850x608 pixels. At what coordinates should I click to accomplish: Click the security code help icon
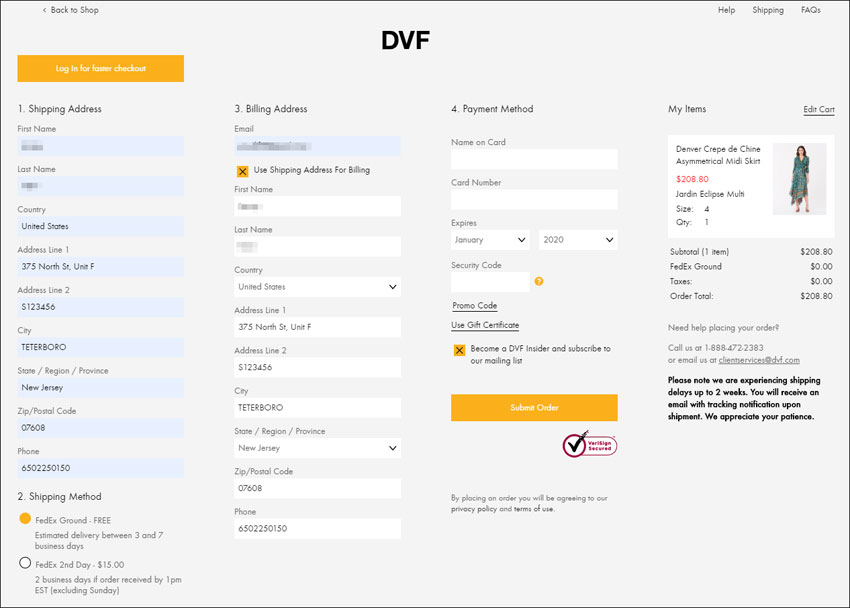tap(539, 281)
